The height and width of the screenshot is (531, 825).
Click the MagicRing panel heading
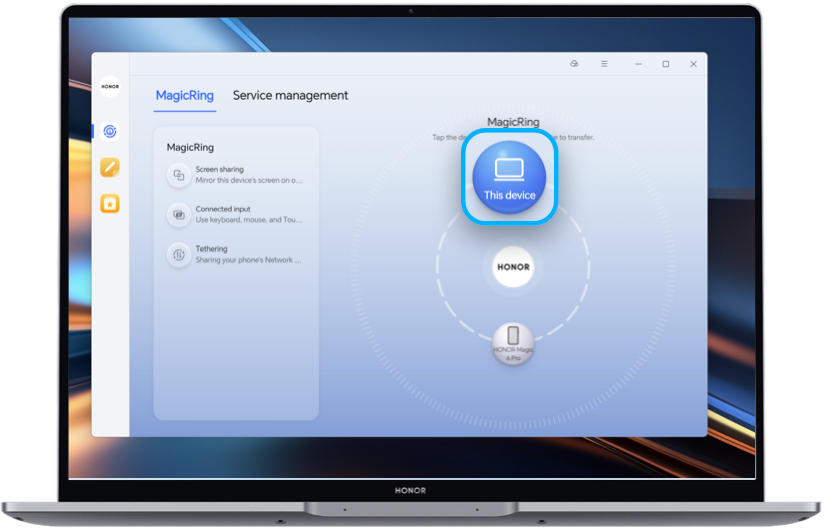[x=190, y=147]
